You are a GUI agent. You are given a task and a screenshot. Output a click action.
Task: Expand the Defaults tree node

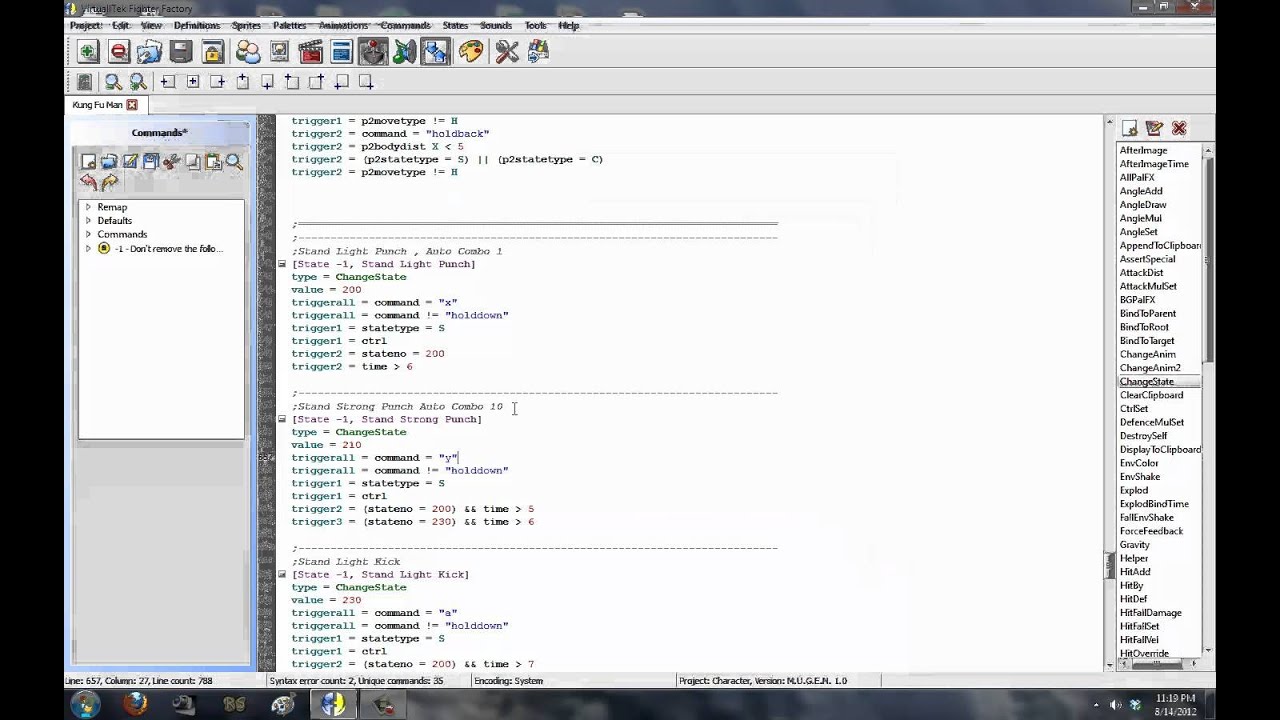(x=88, y=221)
